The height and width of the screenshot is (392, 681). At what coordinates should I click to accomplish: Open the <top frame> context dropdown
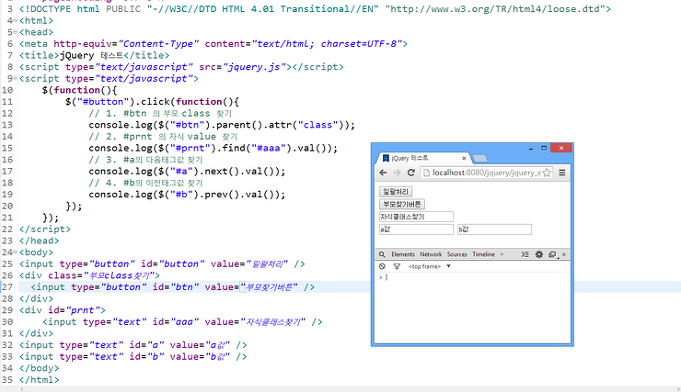click(429, 266)
